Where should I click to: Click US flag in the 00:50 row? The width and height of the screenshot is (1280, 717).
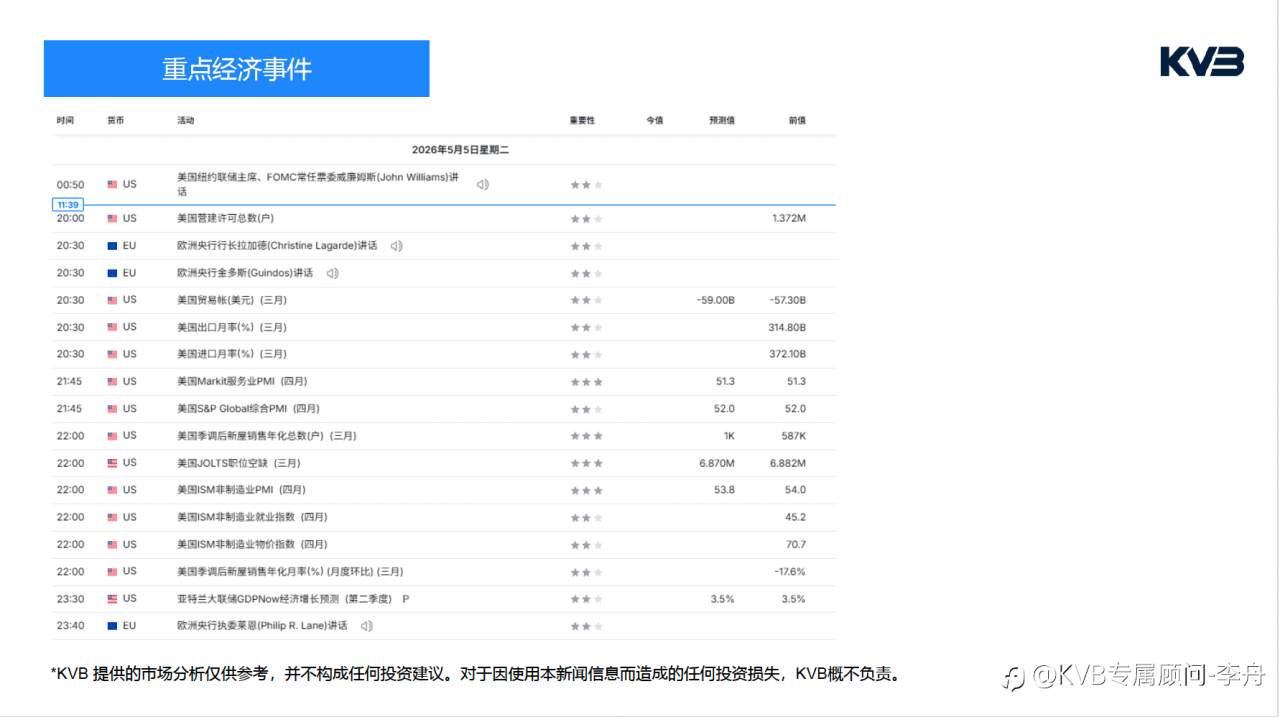click(x=113, y=184)
